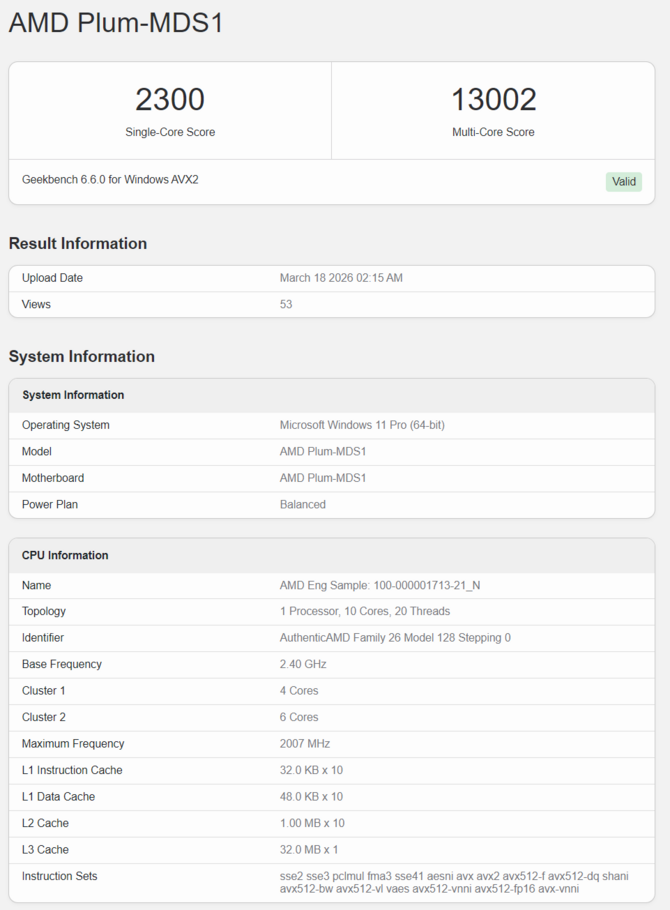Image resolution: width=670 pixels, height=910 pixels.
Task: Click the Cluster 1 value 4 Cores
Action: tap(299, 691)
